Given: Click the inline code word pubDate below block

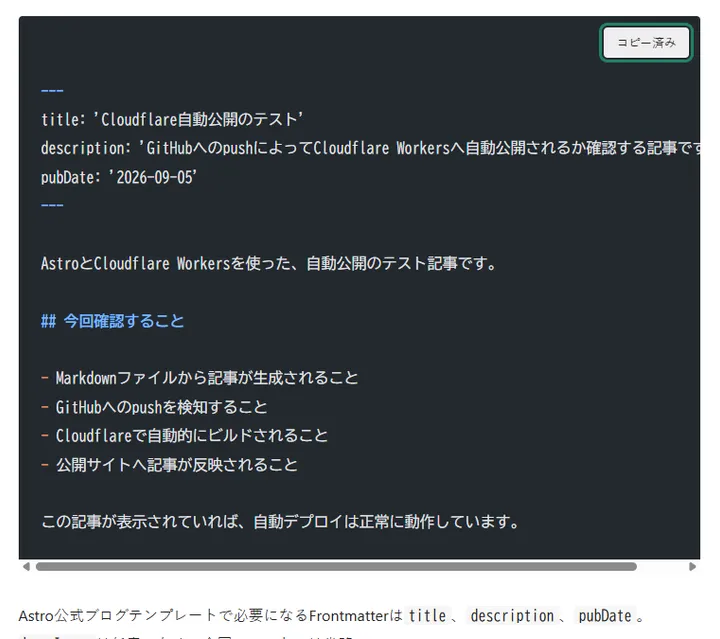Looking at the screenshot, I should pos(605,616).
